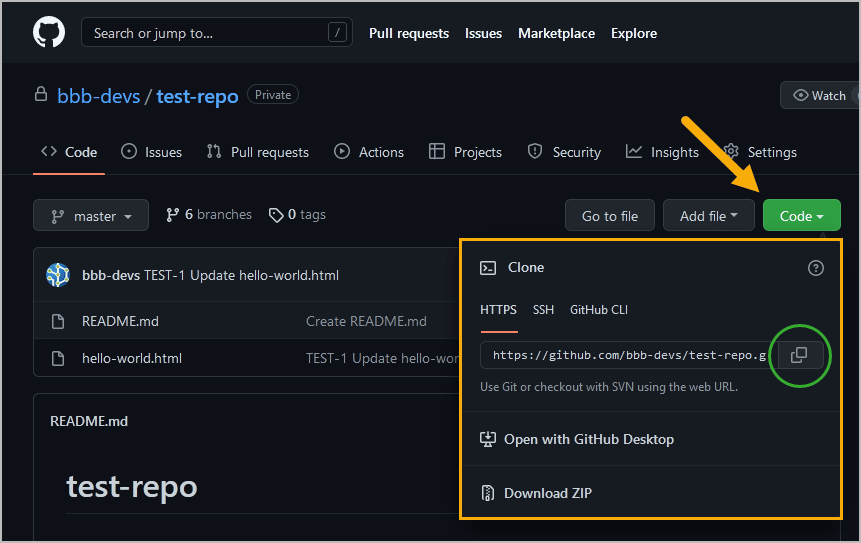Open the test-repo repository link
The image size is (861, 543).
coord(198,96)
